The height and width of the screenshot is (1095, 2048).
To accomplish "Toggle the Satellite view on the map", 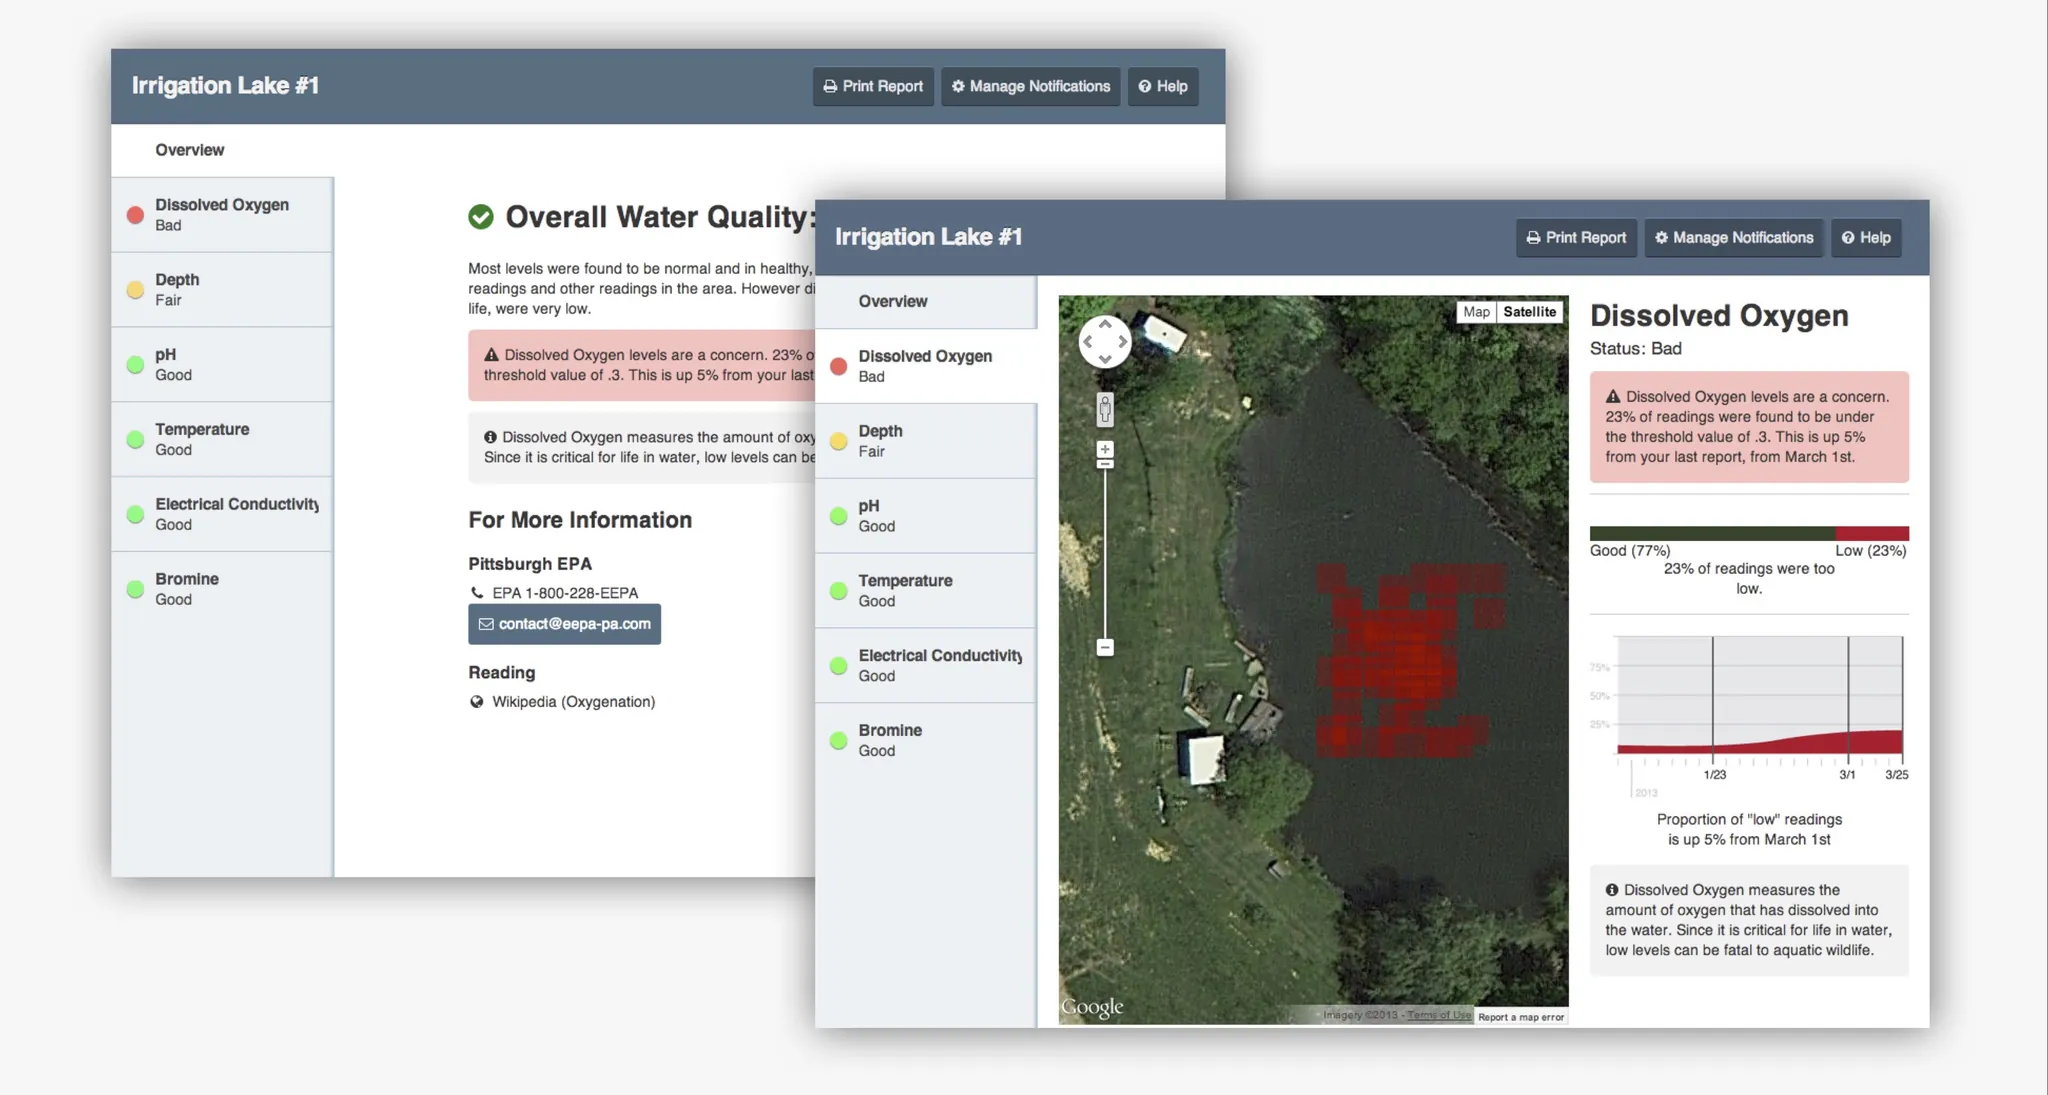I will [x=1530, y=312].
